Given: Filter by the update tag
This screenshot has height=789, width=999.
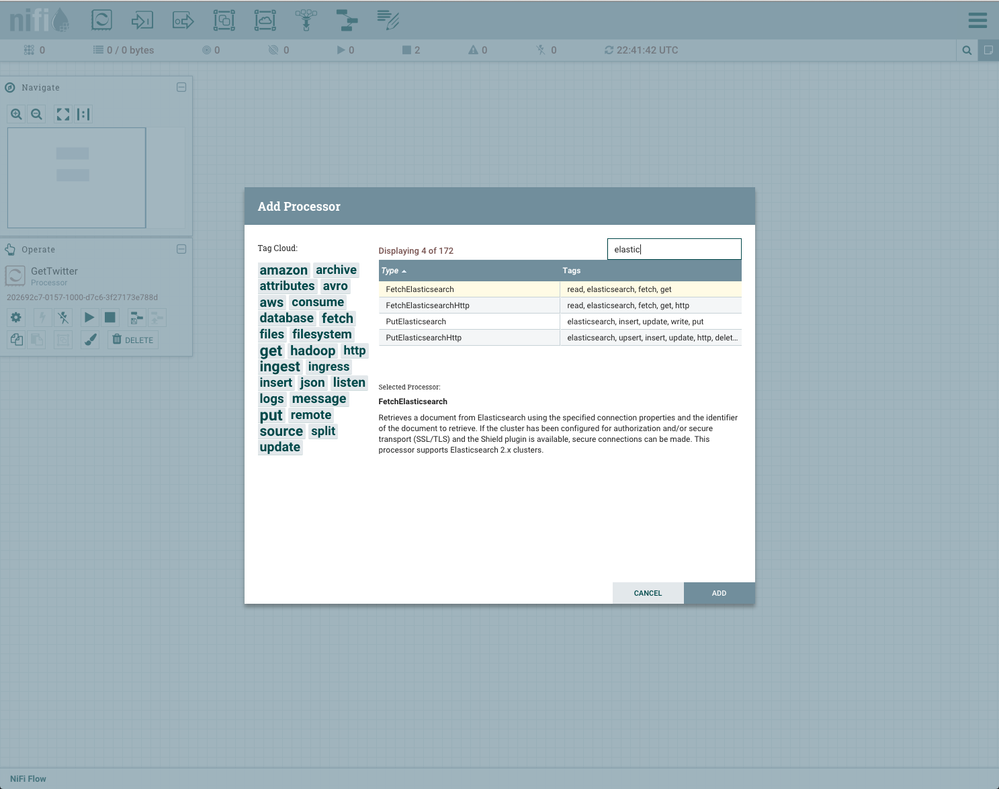Looking at the screenshot, I should pos(280,447).
